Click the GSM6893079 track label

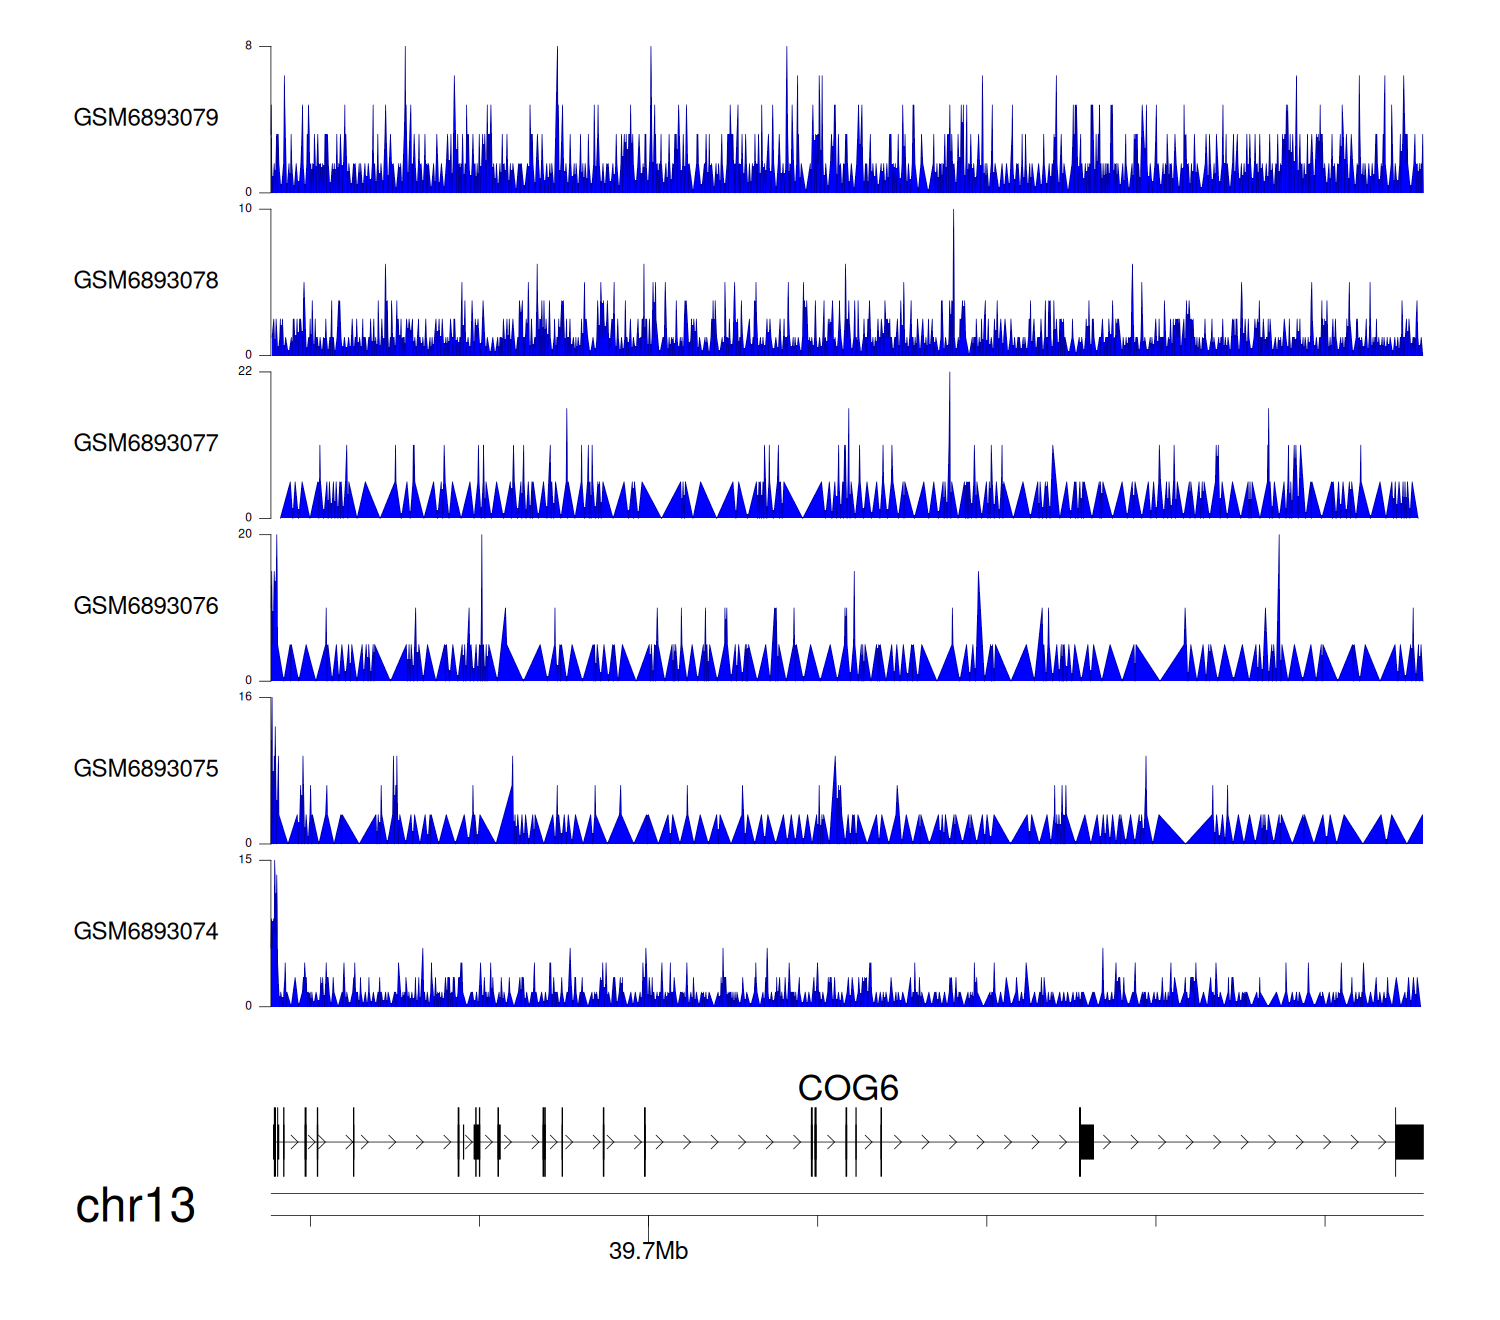146,118
